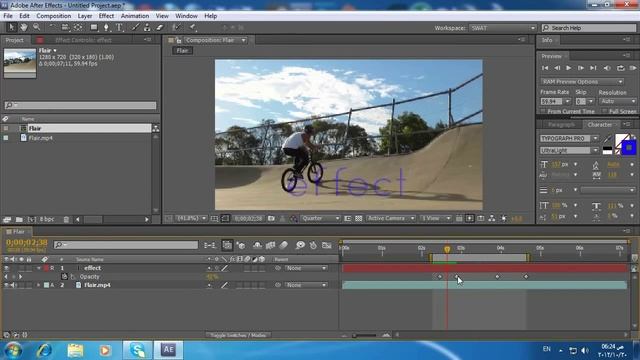
Task: Switch to Effect Controls tab
Action: [x=83, y=40]
